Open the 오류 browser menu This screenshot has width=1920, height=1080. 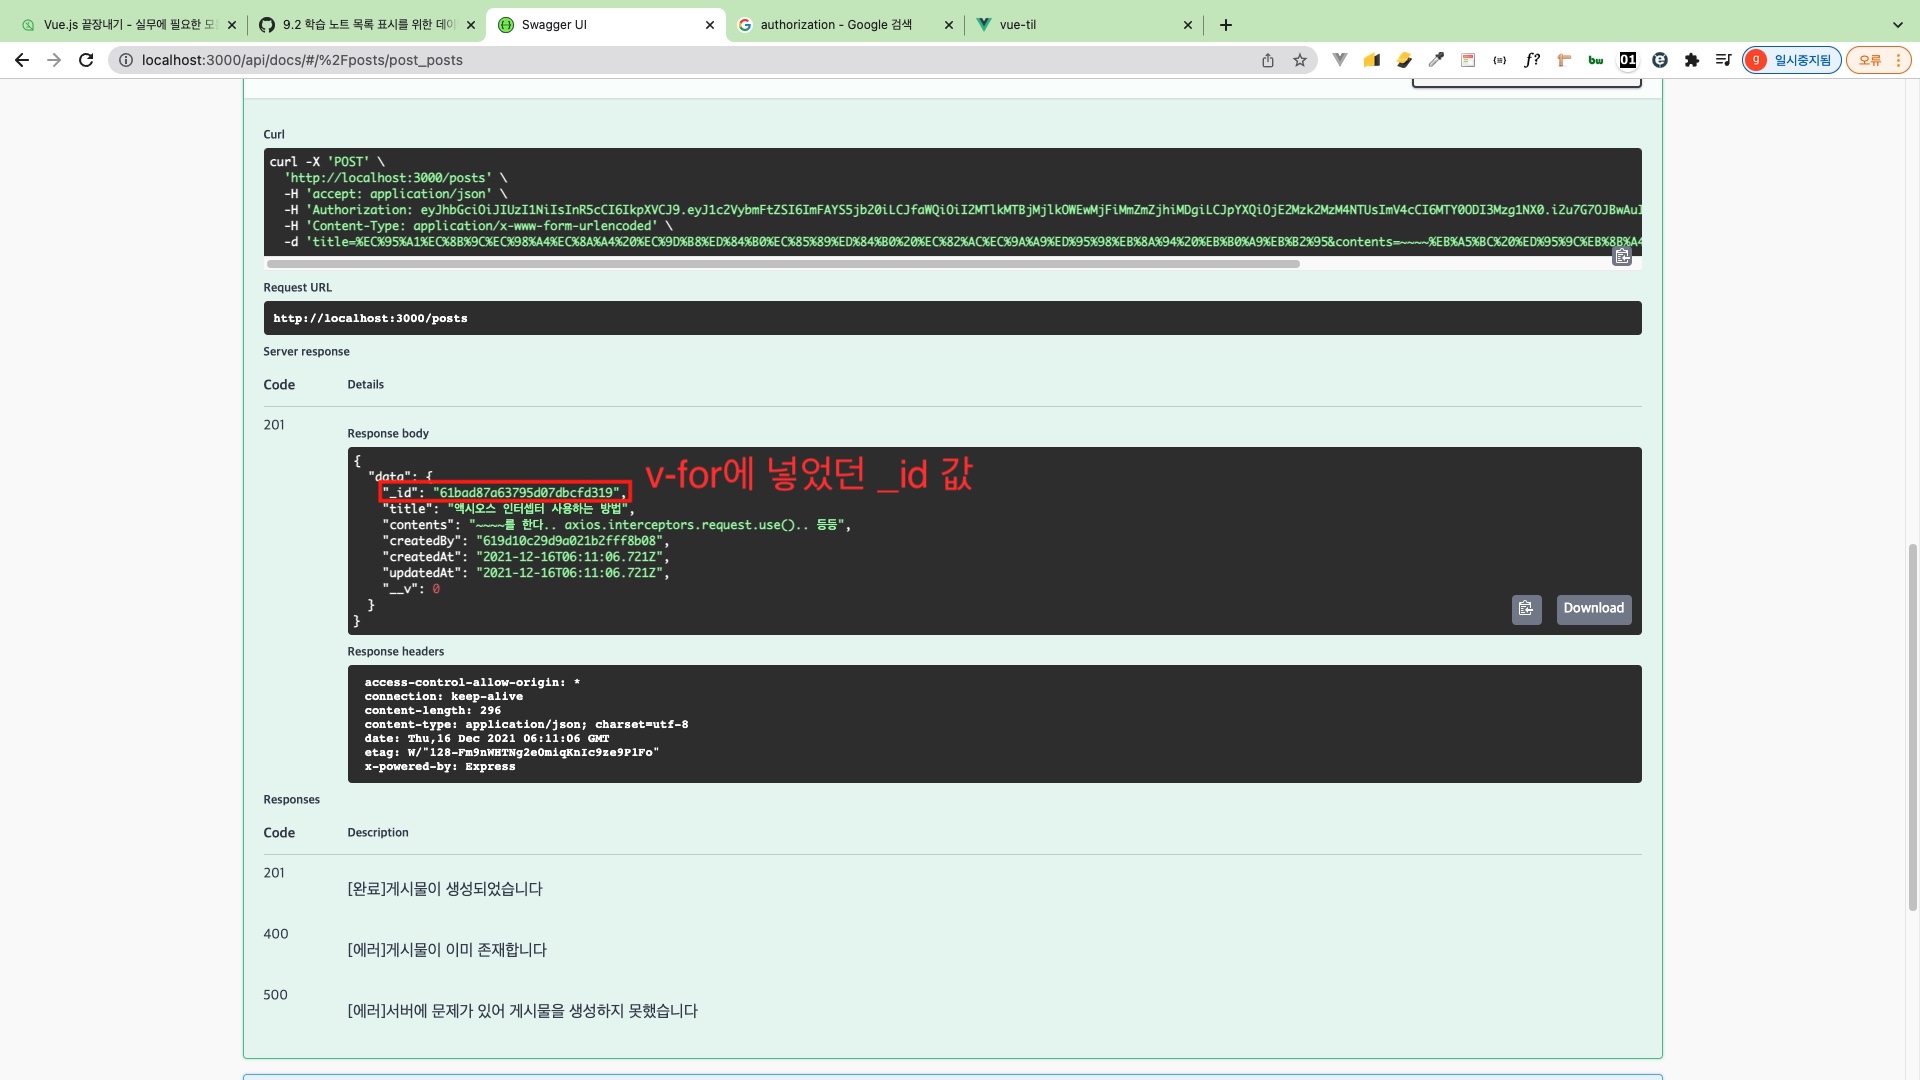point(1878,60)
